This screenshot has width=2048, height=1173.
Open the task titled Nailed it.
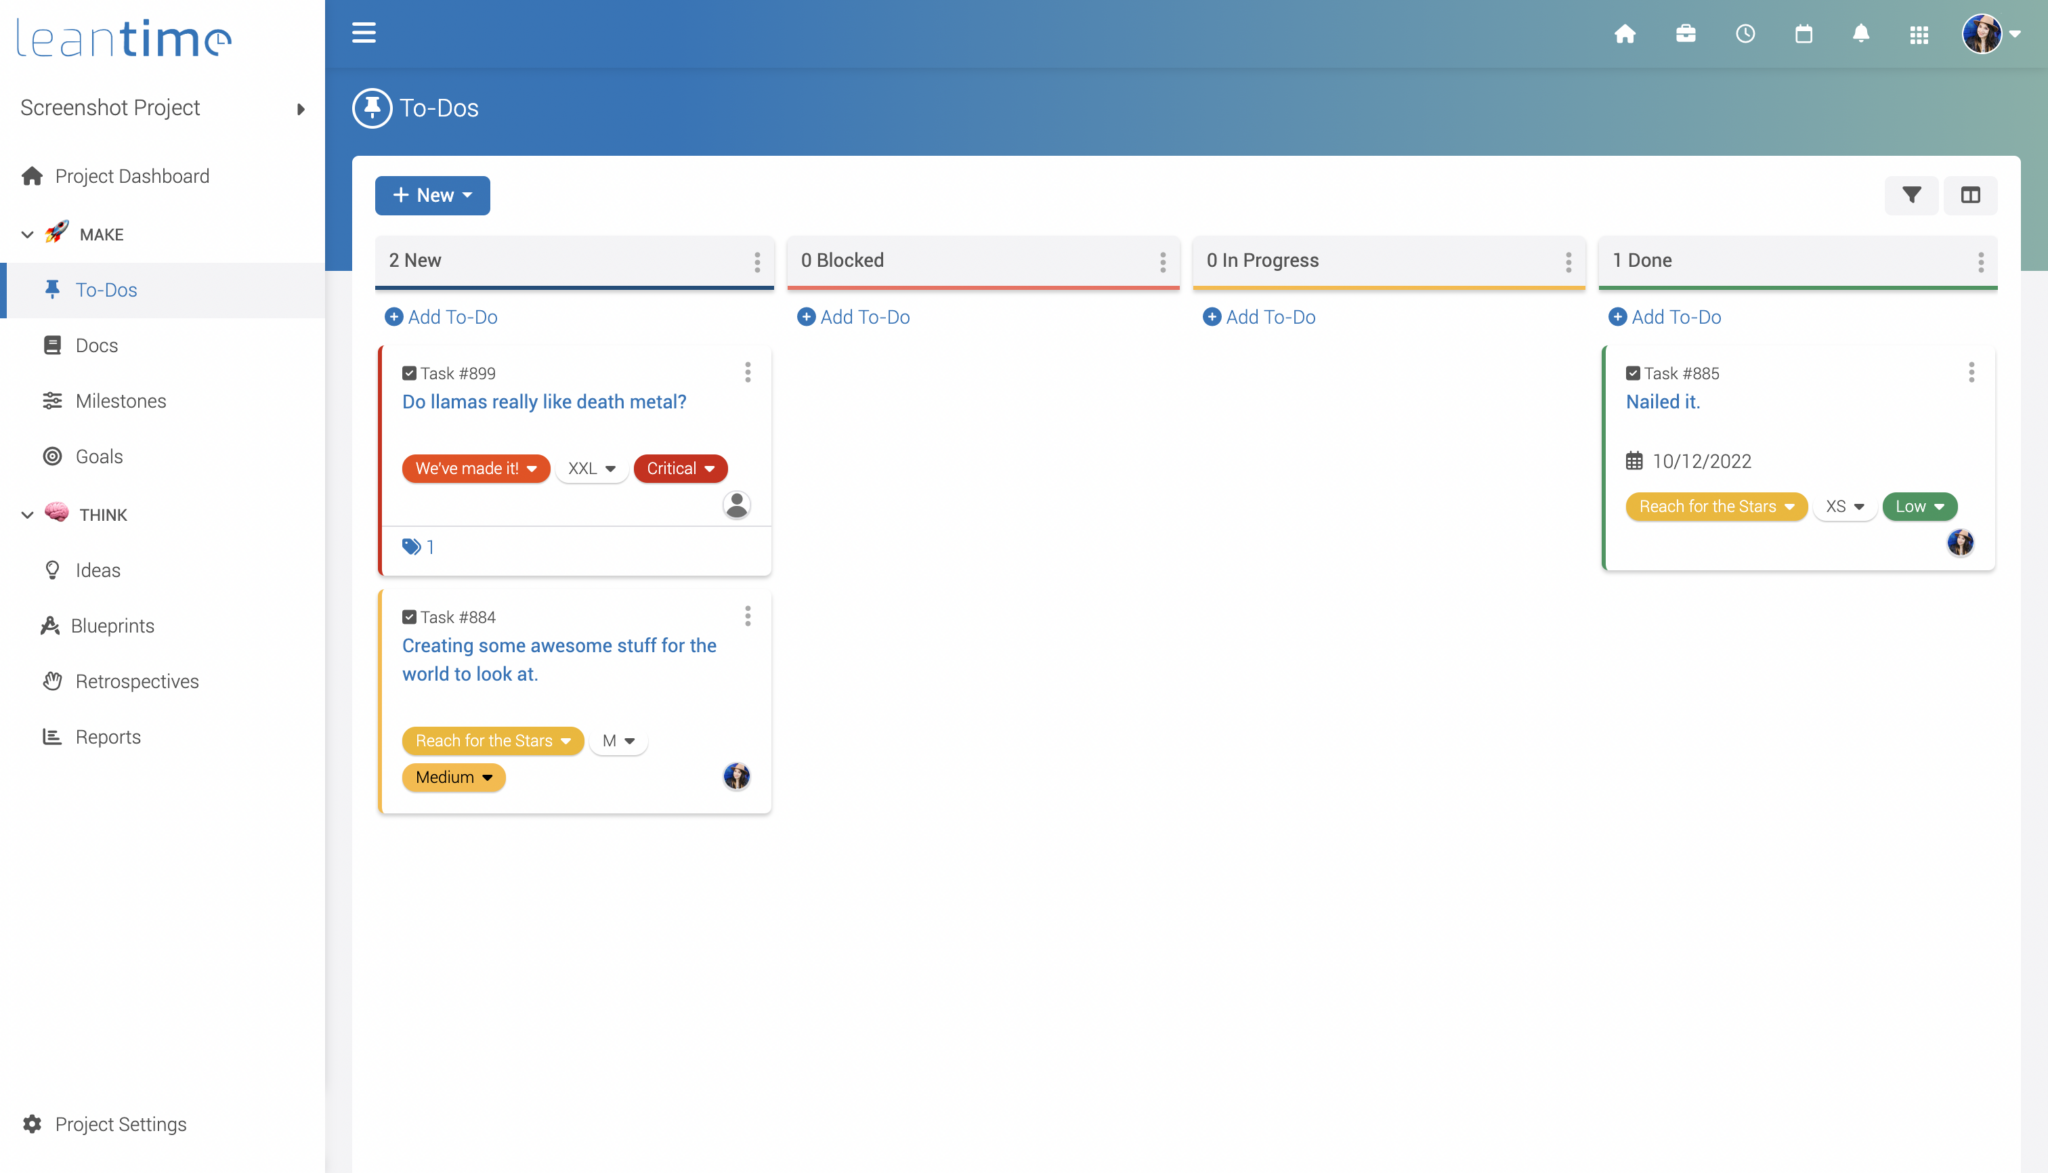pos(1663,402)
